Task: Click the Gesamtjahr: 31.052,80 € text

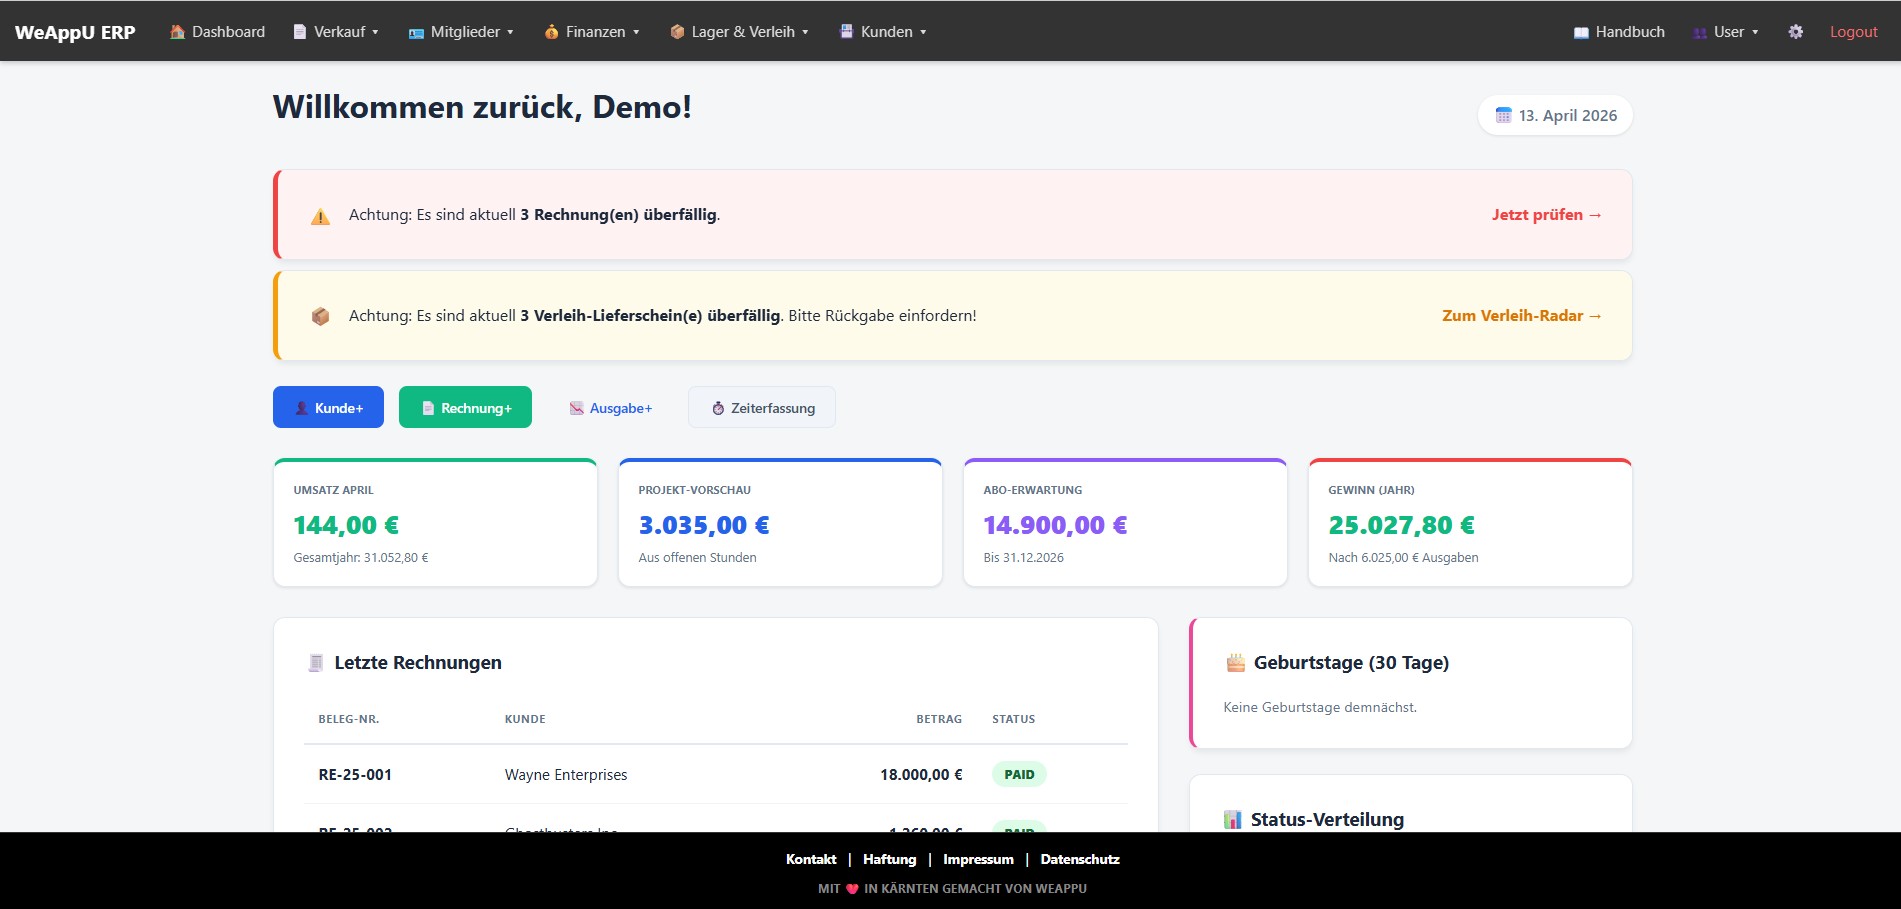Action: pyautogui.click(x=361, y=558)
